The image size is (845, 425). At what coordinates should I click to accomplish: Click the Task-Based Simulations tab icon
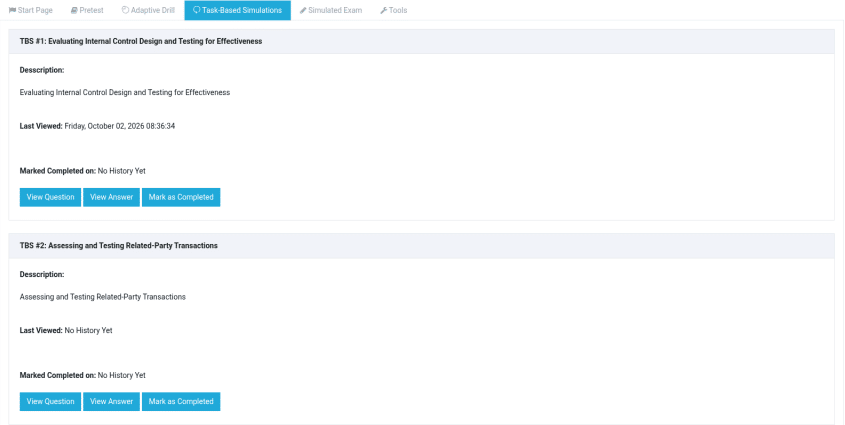(197, 10)
